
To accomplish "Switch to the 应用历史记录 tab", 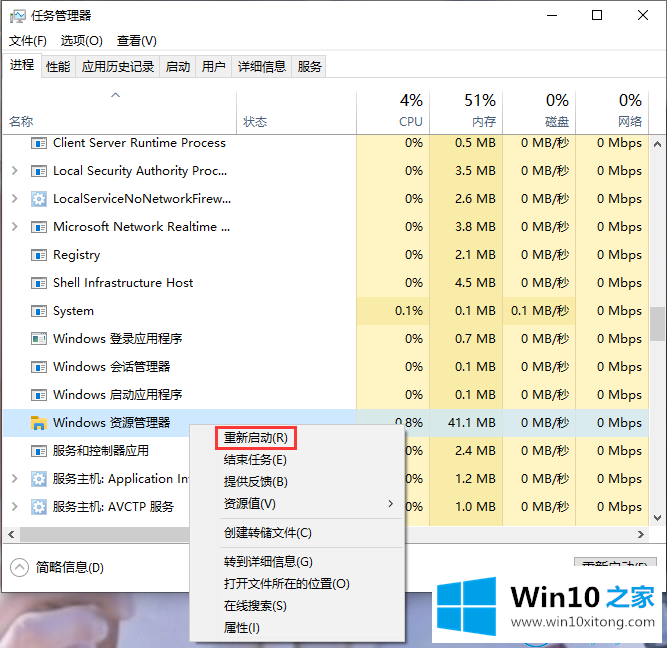I will [118, 67].
